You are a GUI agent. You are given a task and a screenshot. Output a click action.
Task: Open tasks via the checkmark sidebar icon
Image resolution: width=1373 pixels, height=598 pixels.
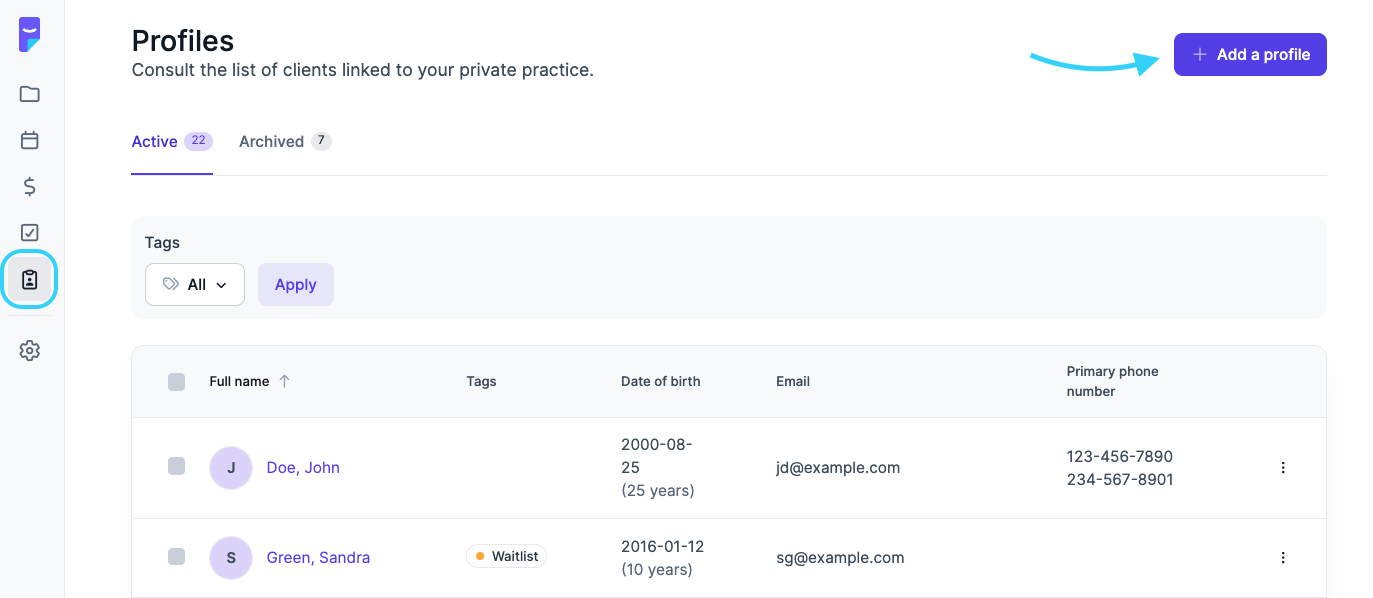pos(30,232)
